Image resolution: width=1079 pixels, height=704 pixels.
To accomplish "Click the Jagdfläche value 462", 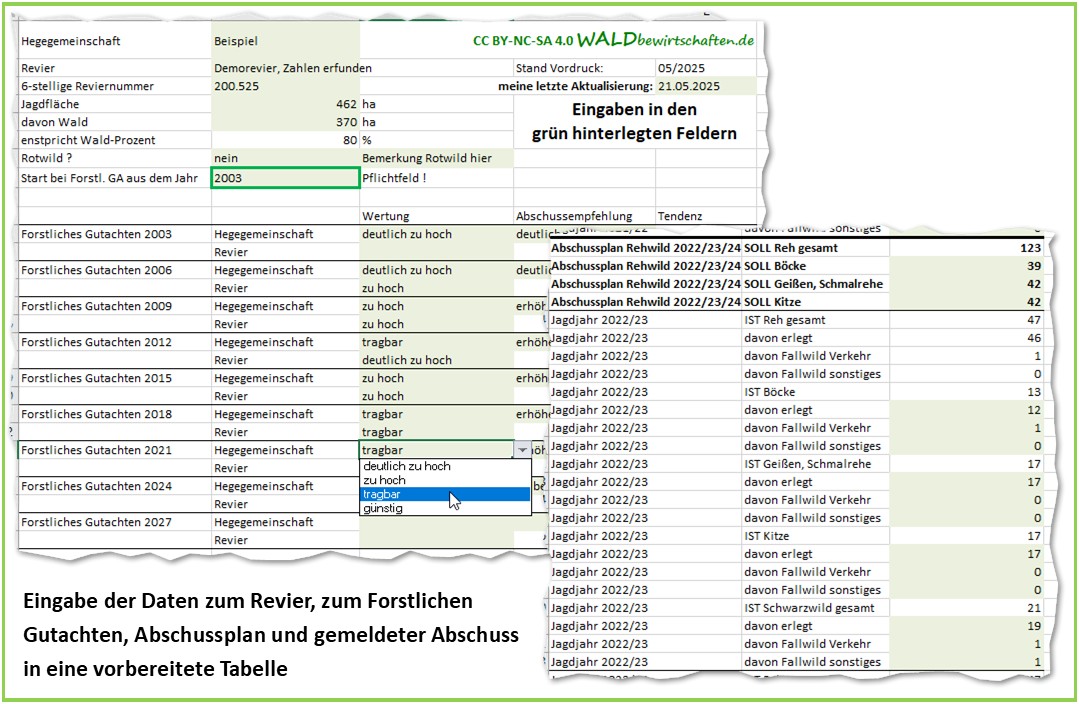I will pyautogui.click(x=285, y=104).
